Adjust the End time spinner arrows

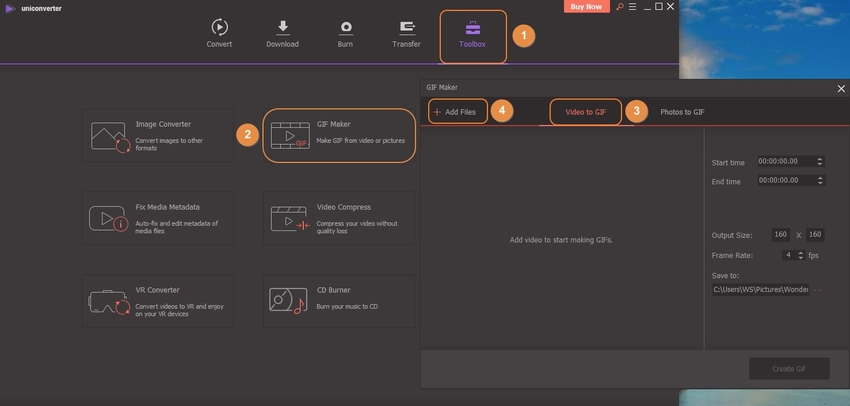(820, 181)
